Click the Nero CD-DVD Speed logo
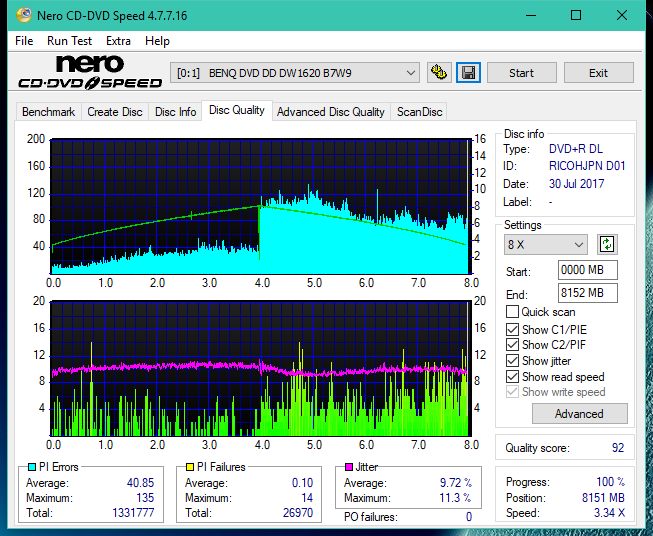Screen dimensions: 653x536 (x=90, y=73)
